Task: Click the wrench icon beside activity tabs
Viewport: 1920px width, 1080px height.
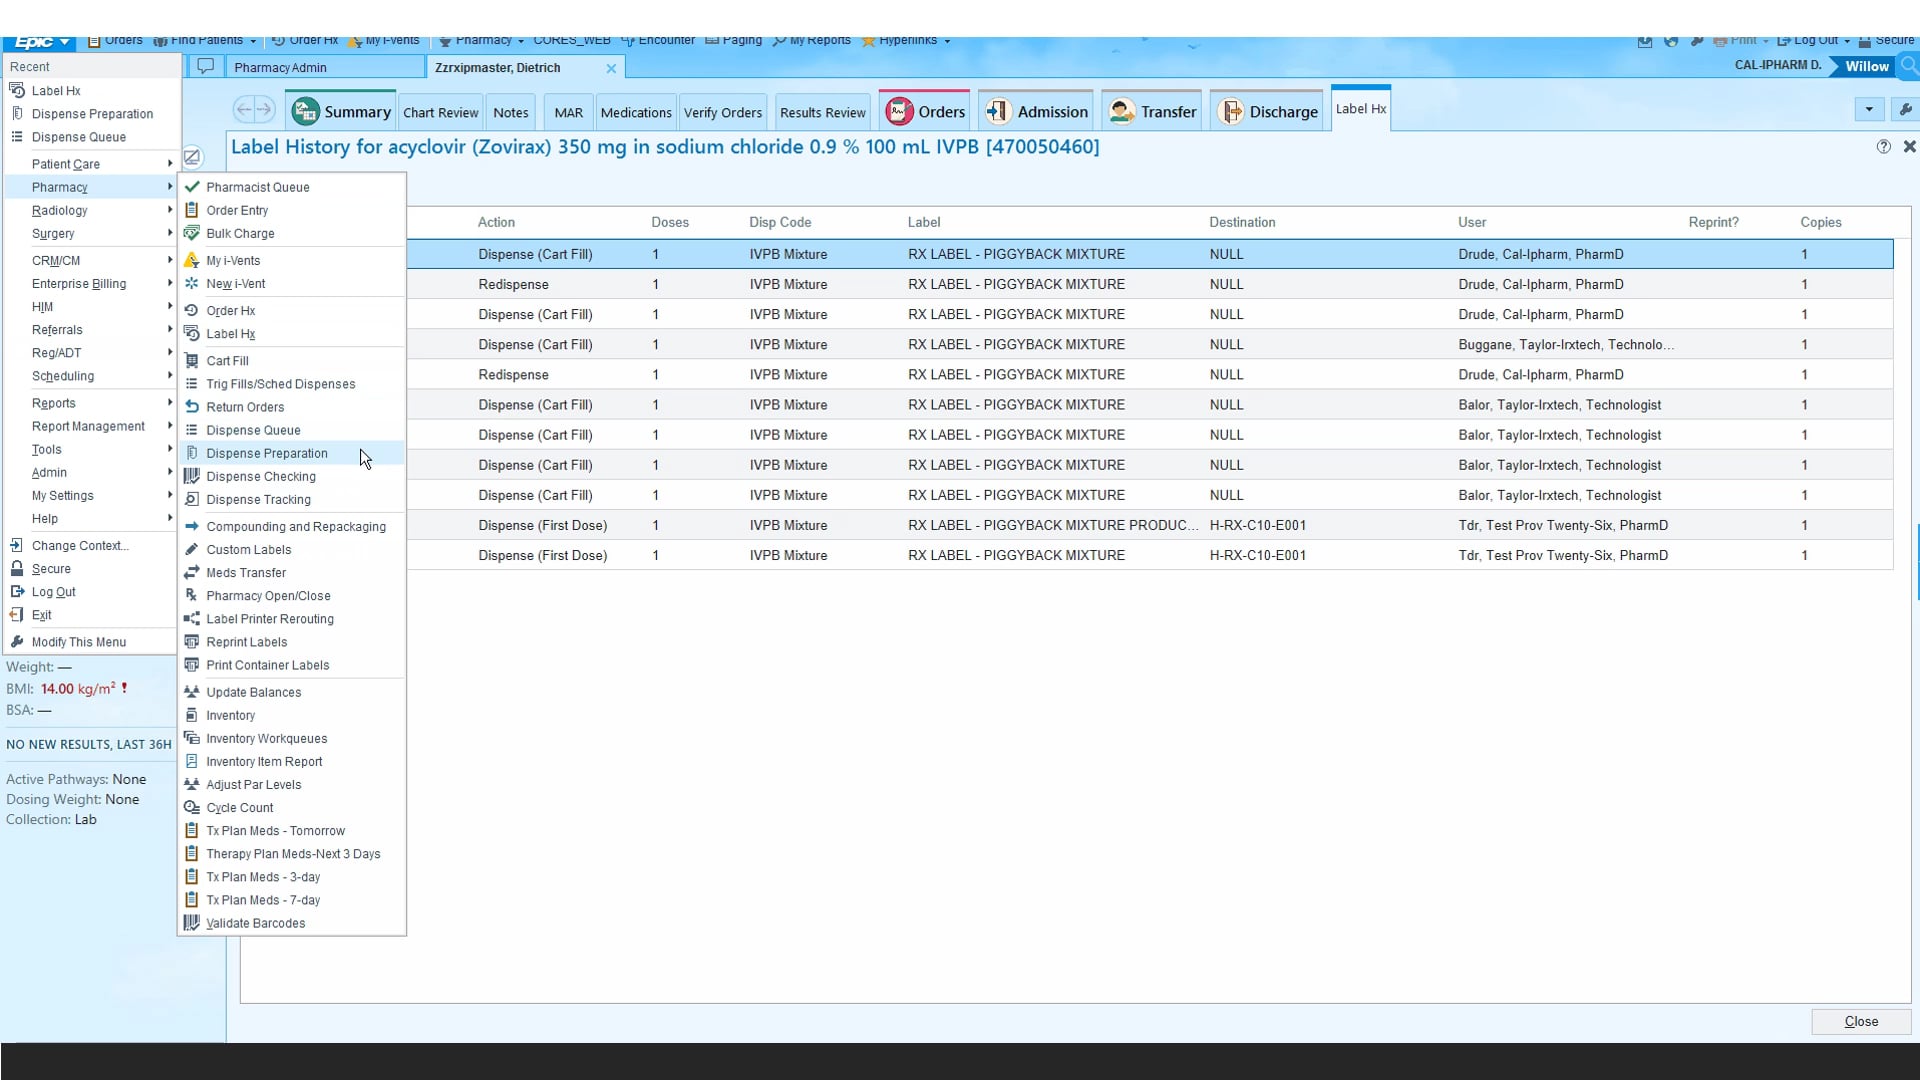Action: (x=1905, y=109)
